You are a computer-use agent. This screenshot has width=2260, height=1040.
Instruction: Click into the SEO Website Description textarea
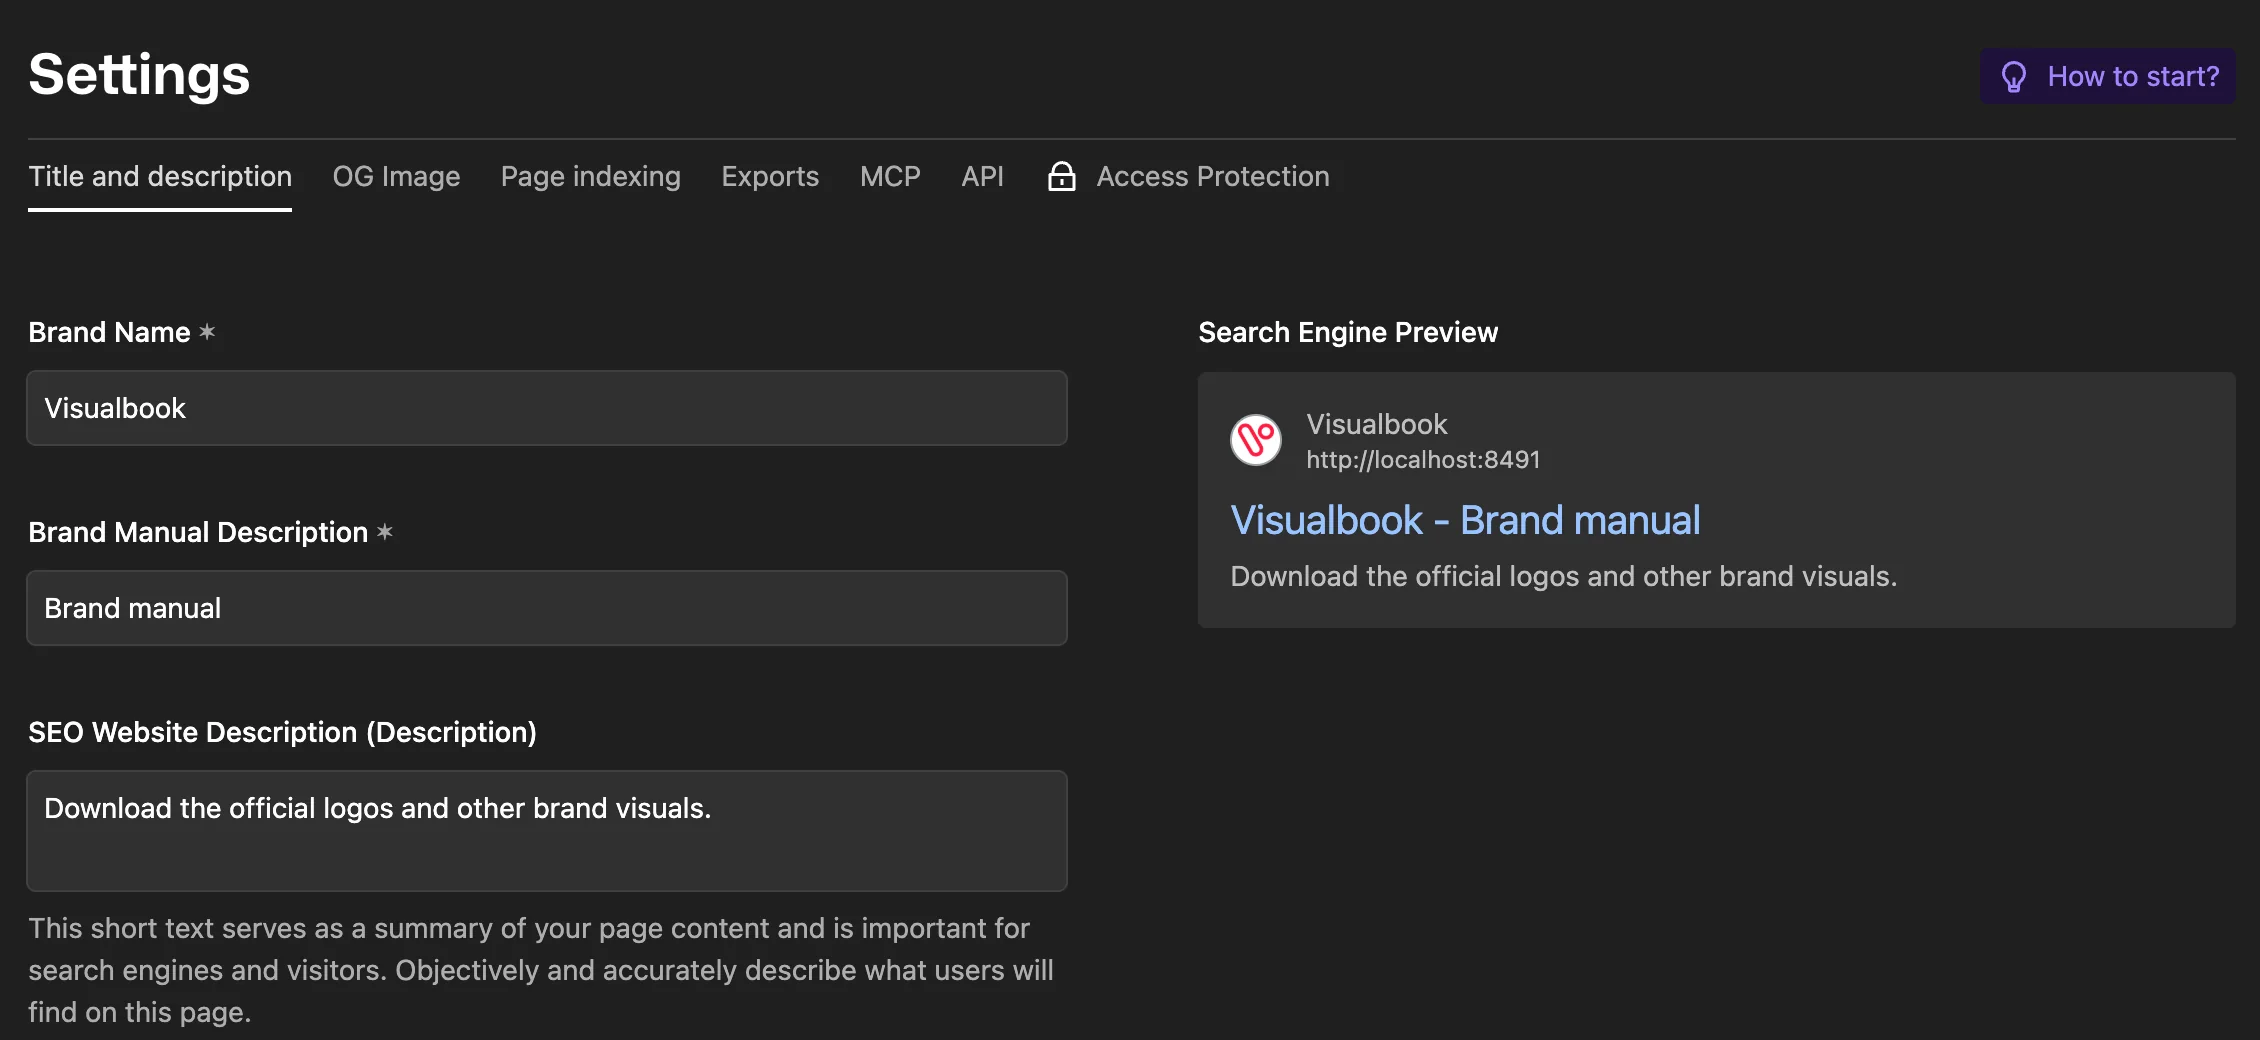[x=547, y=830]
